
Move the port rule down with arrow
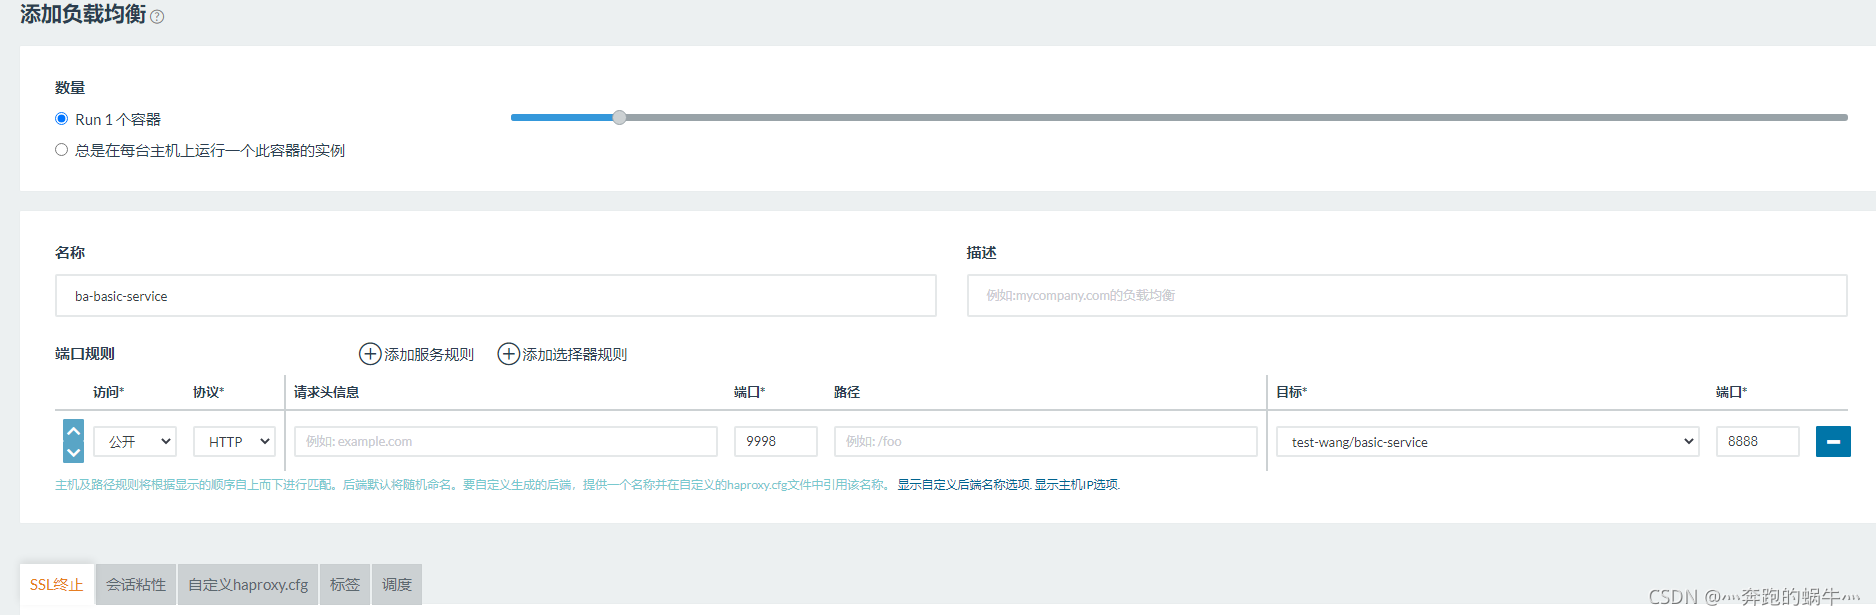(x=73, y=452)
